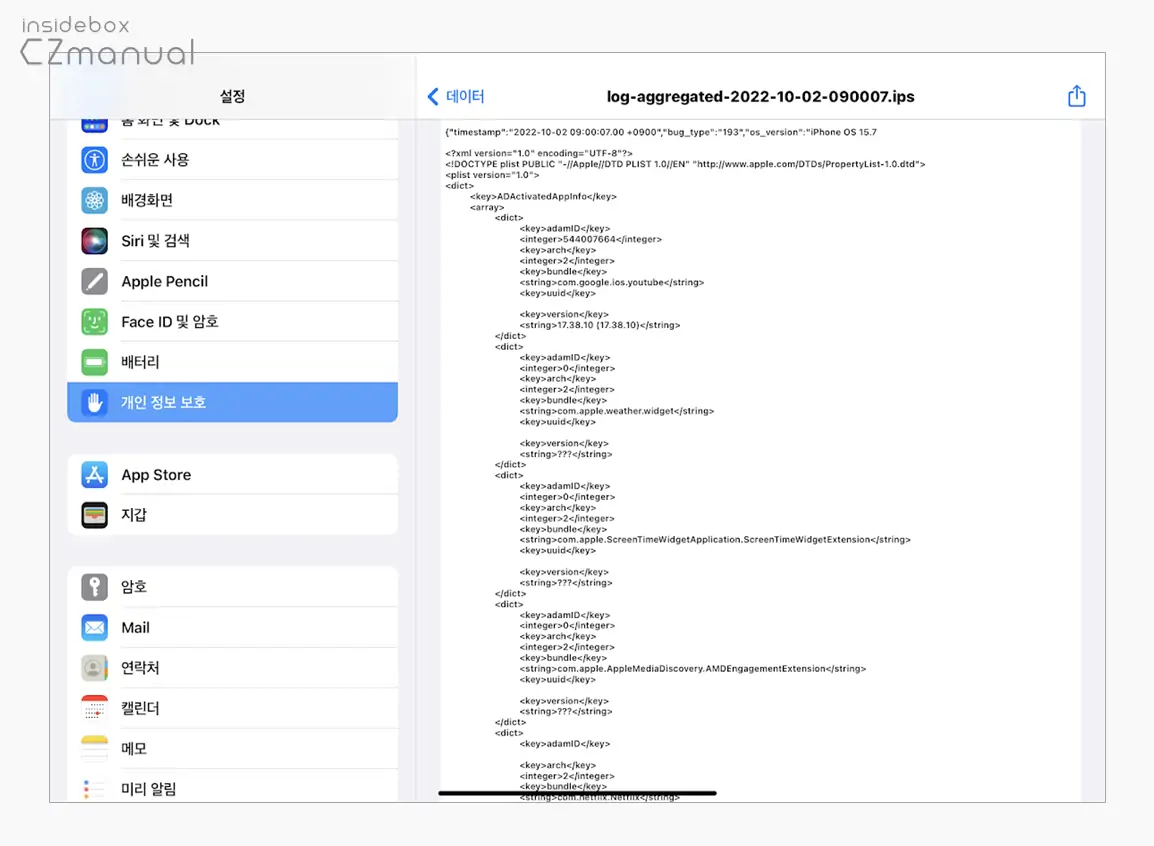Click the Siri 및 검색 icon

[94, 241]
